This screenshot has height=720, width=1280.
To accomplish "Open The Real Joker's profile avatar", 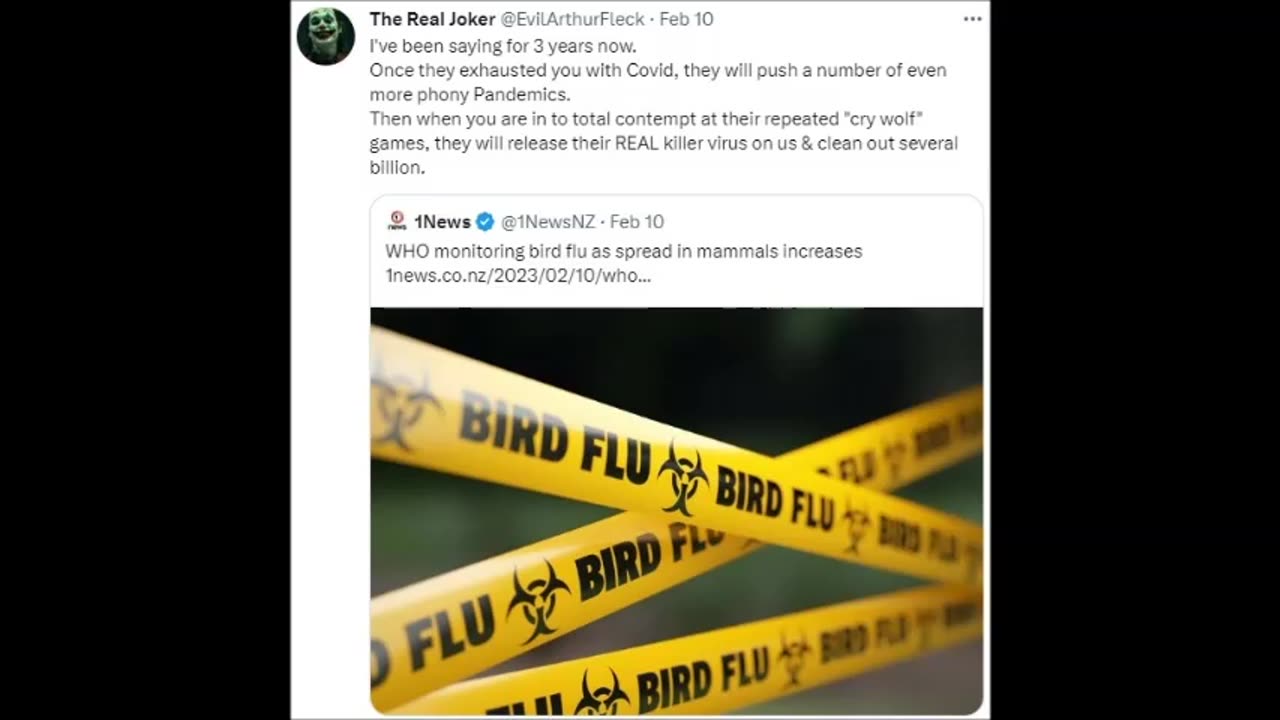I will [326, 37].
